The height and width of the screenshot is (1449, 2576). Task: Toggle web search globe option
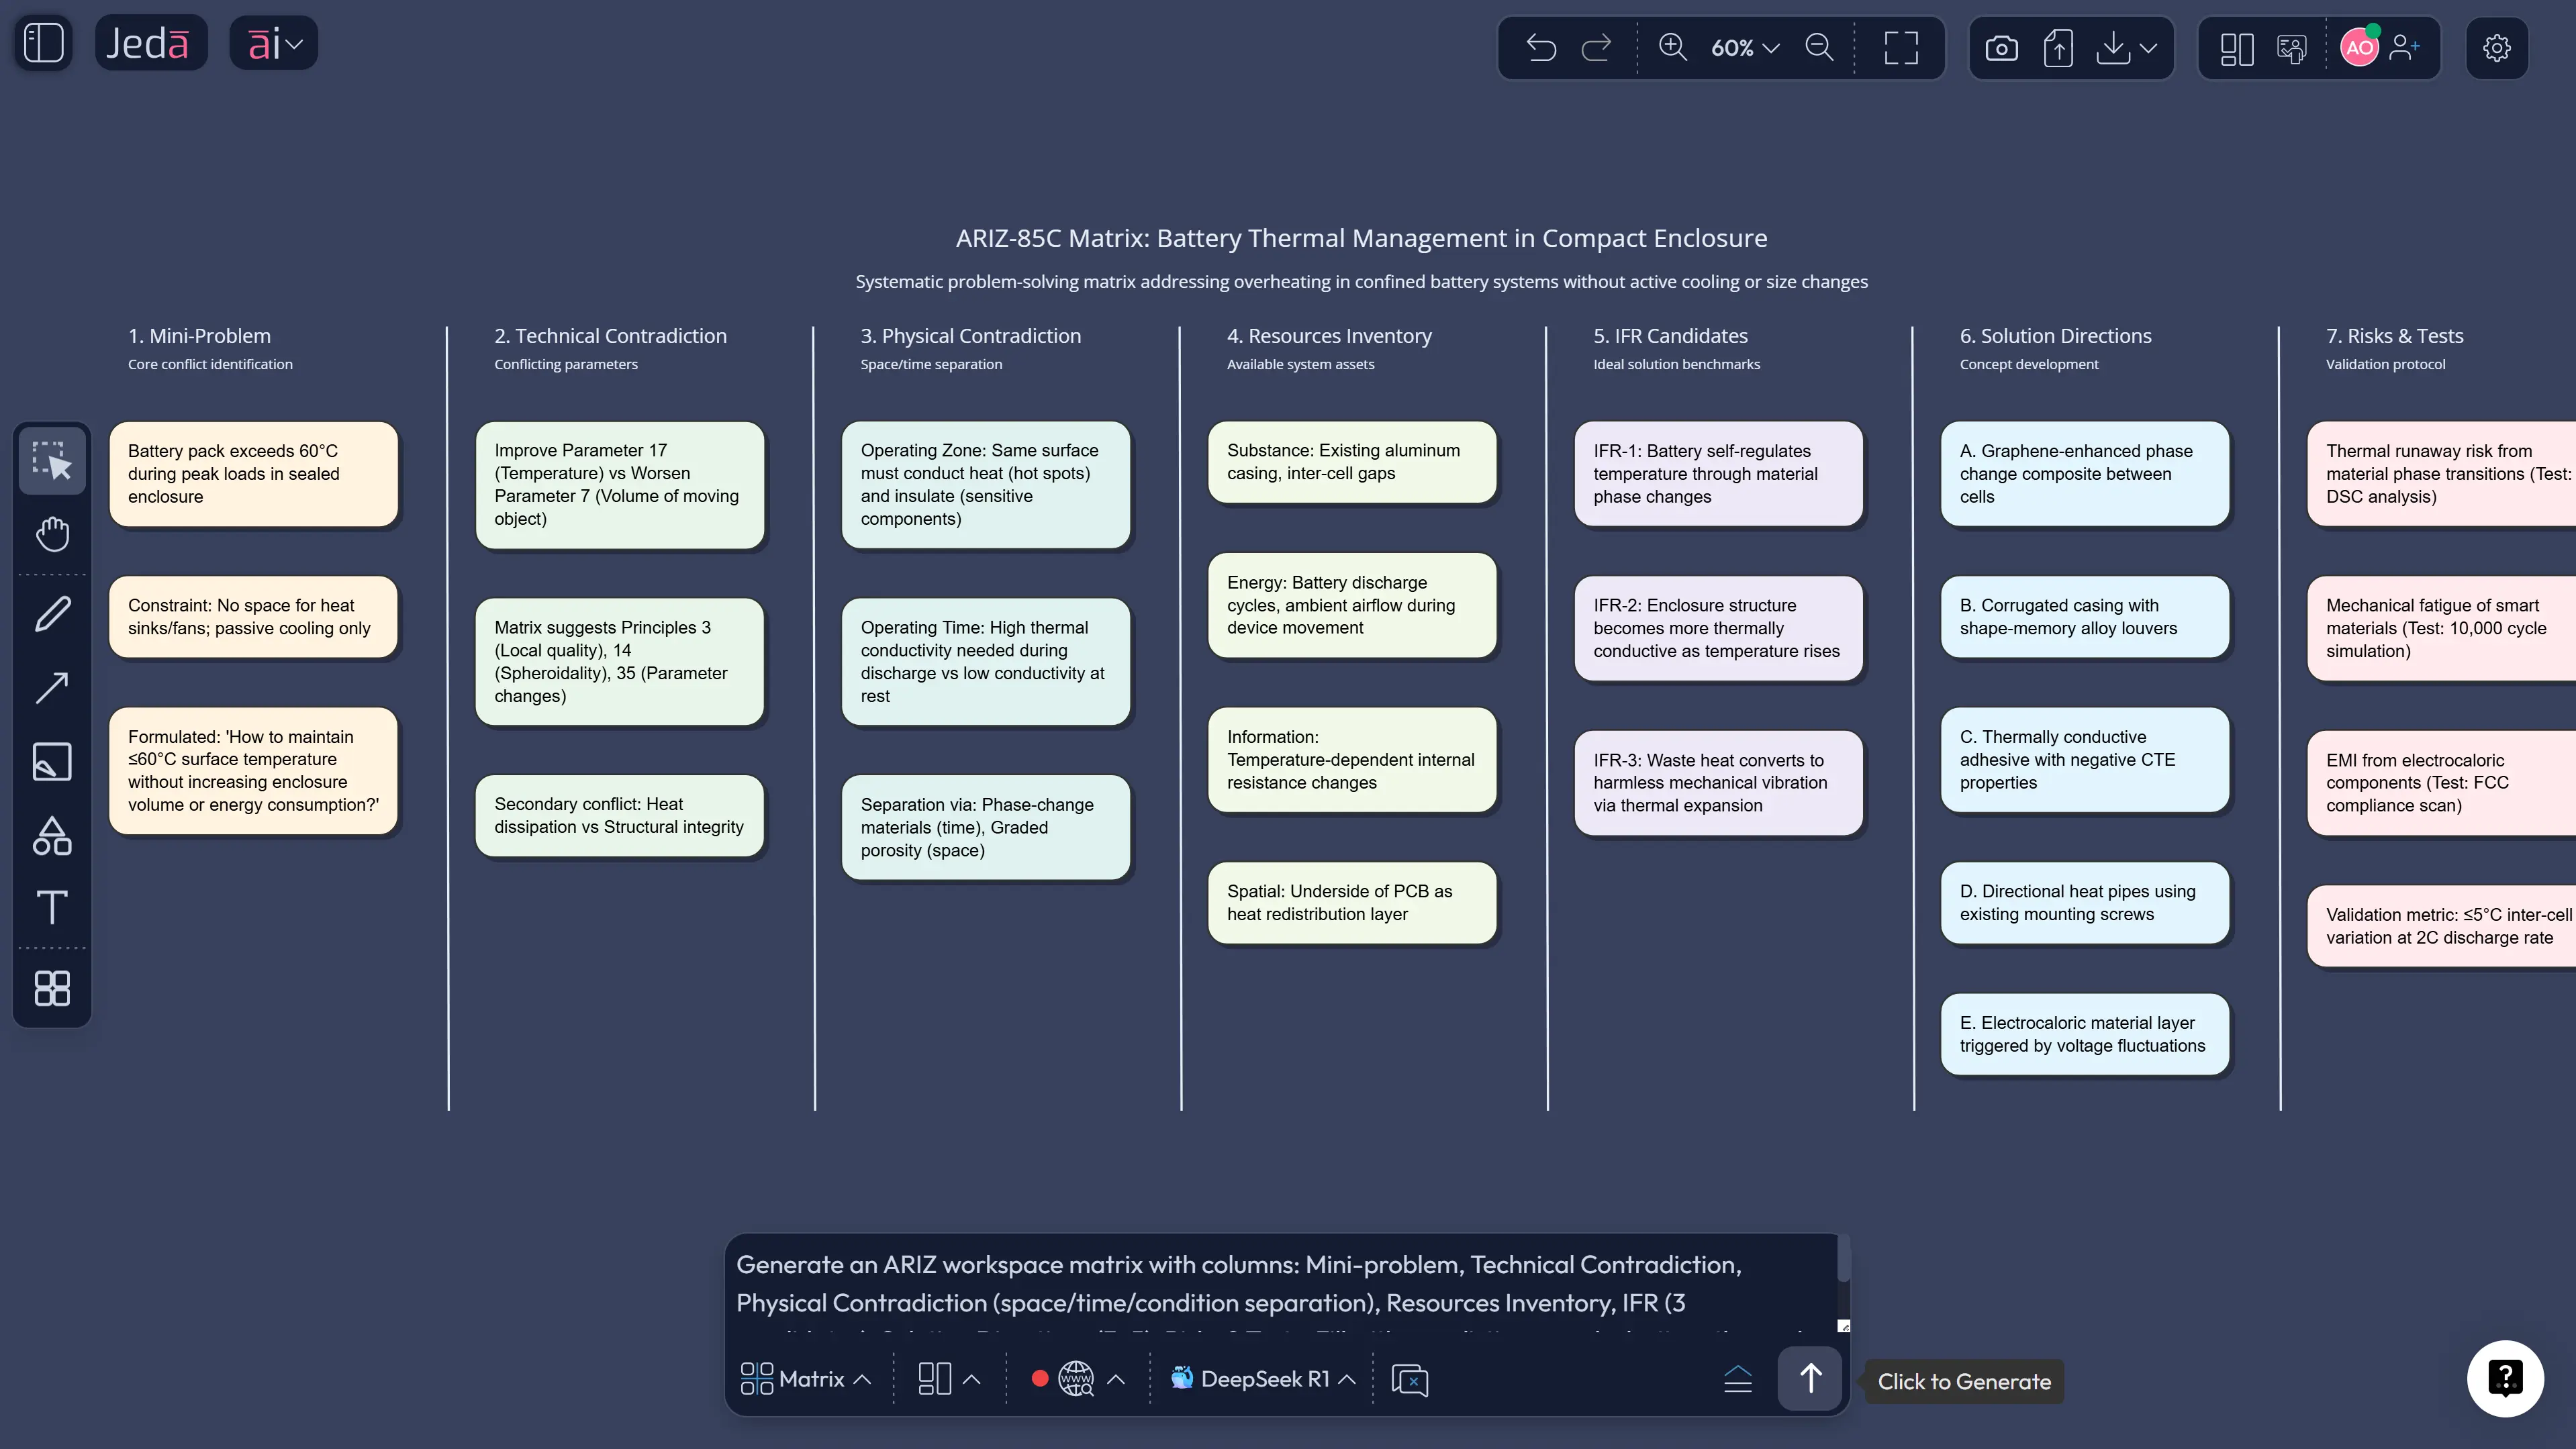1076,1379
